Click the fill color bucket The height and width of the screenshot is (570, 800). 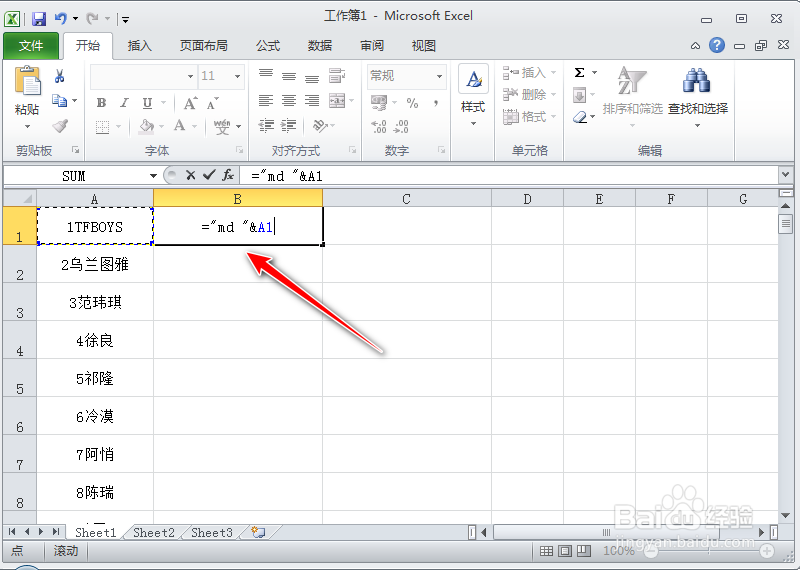(x=147, y=126)
